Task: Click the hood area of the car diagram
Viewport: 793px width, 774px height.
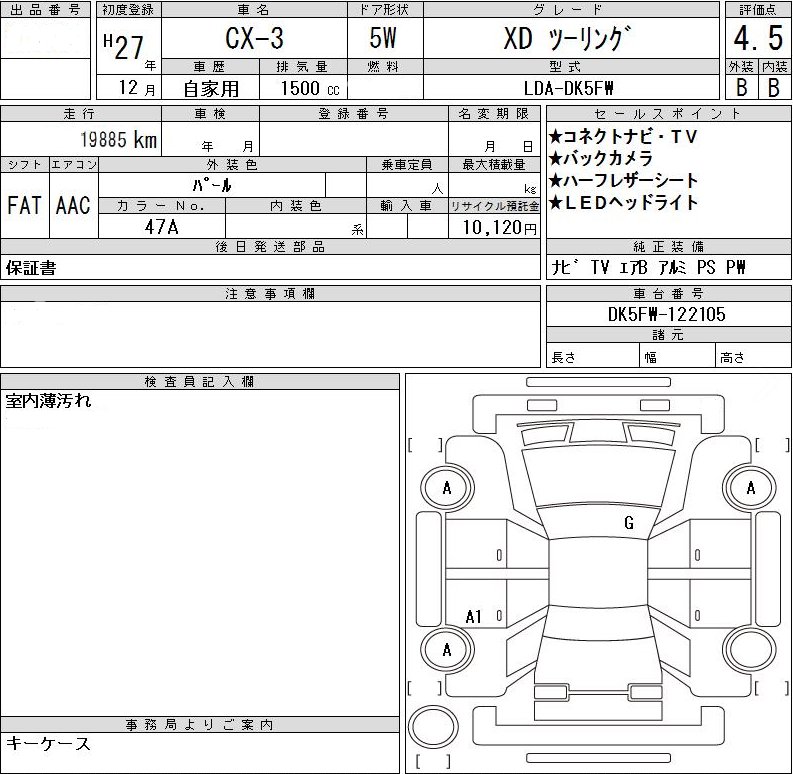Action: pos(600,475)
